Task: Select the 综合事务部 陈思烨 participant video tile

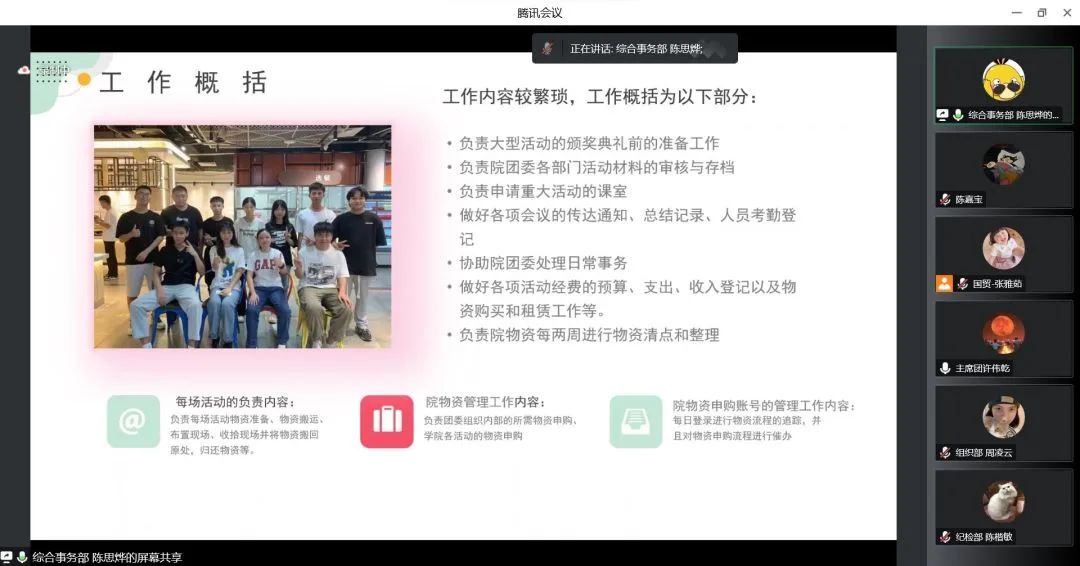Action: pyautogui.click(x=1003, y=86)
